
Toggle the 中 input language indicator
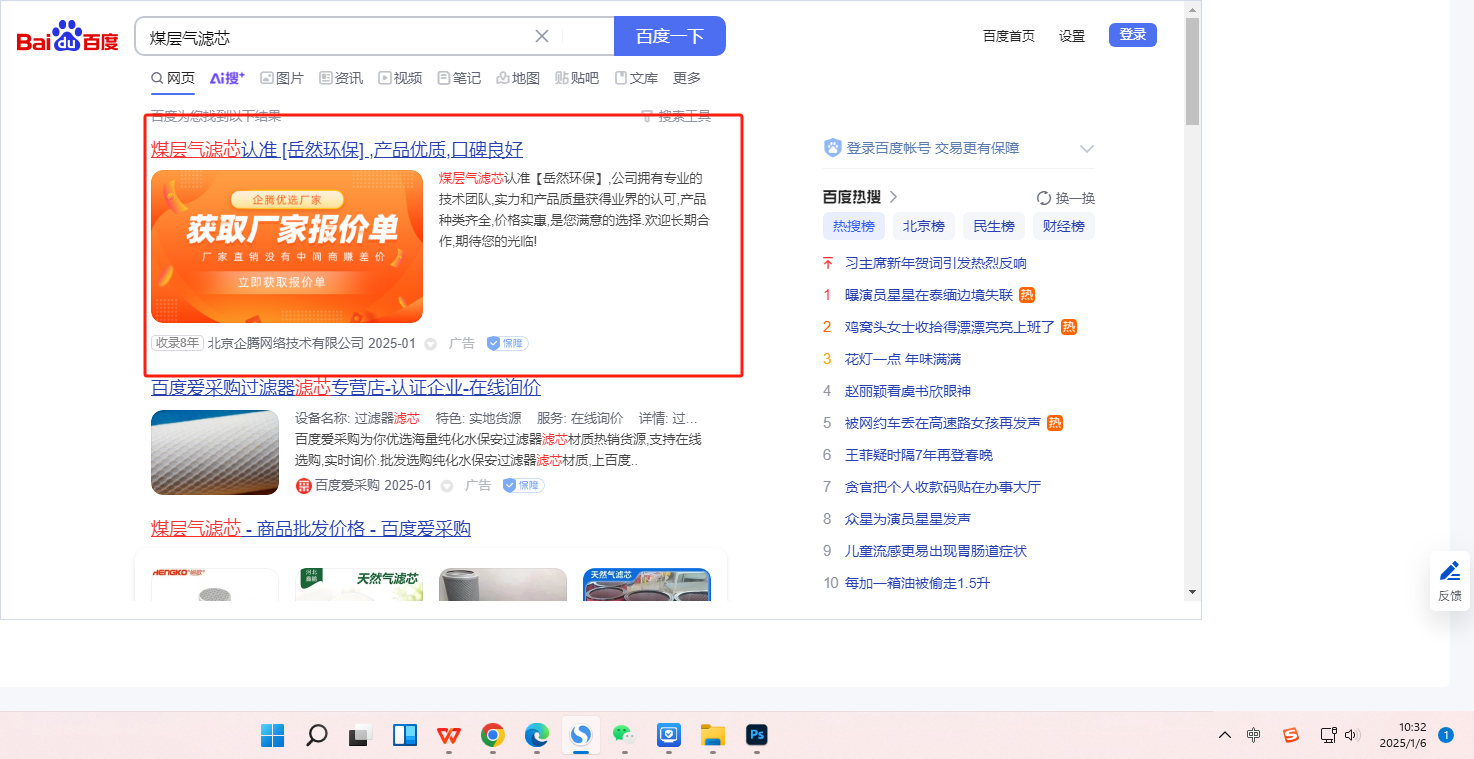point(1254,735)
